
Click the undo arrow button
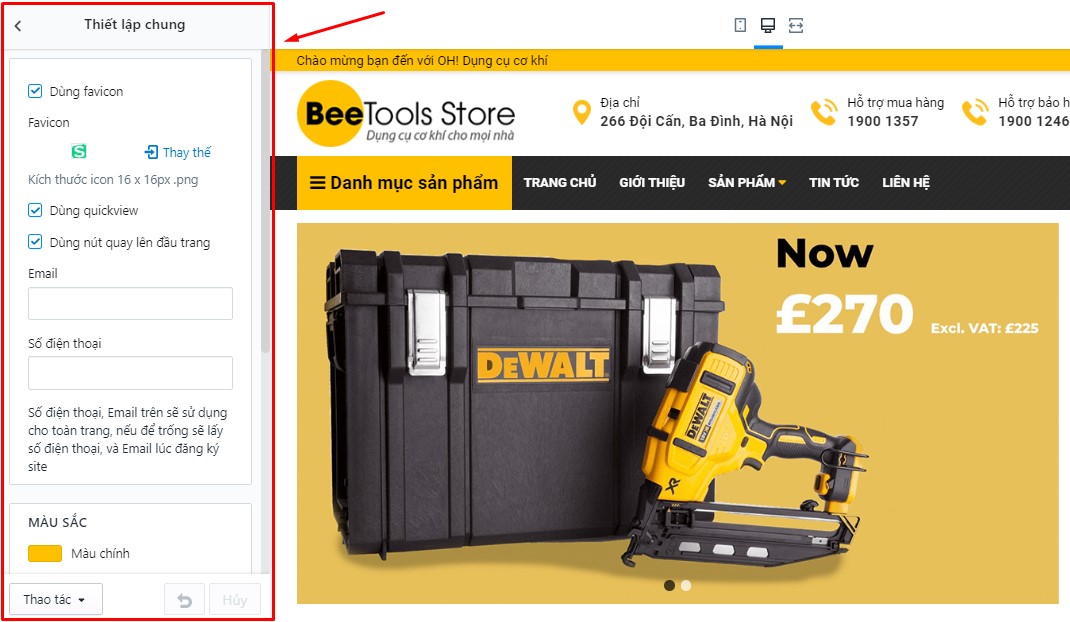coord(184,599)
